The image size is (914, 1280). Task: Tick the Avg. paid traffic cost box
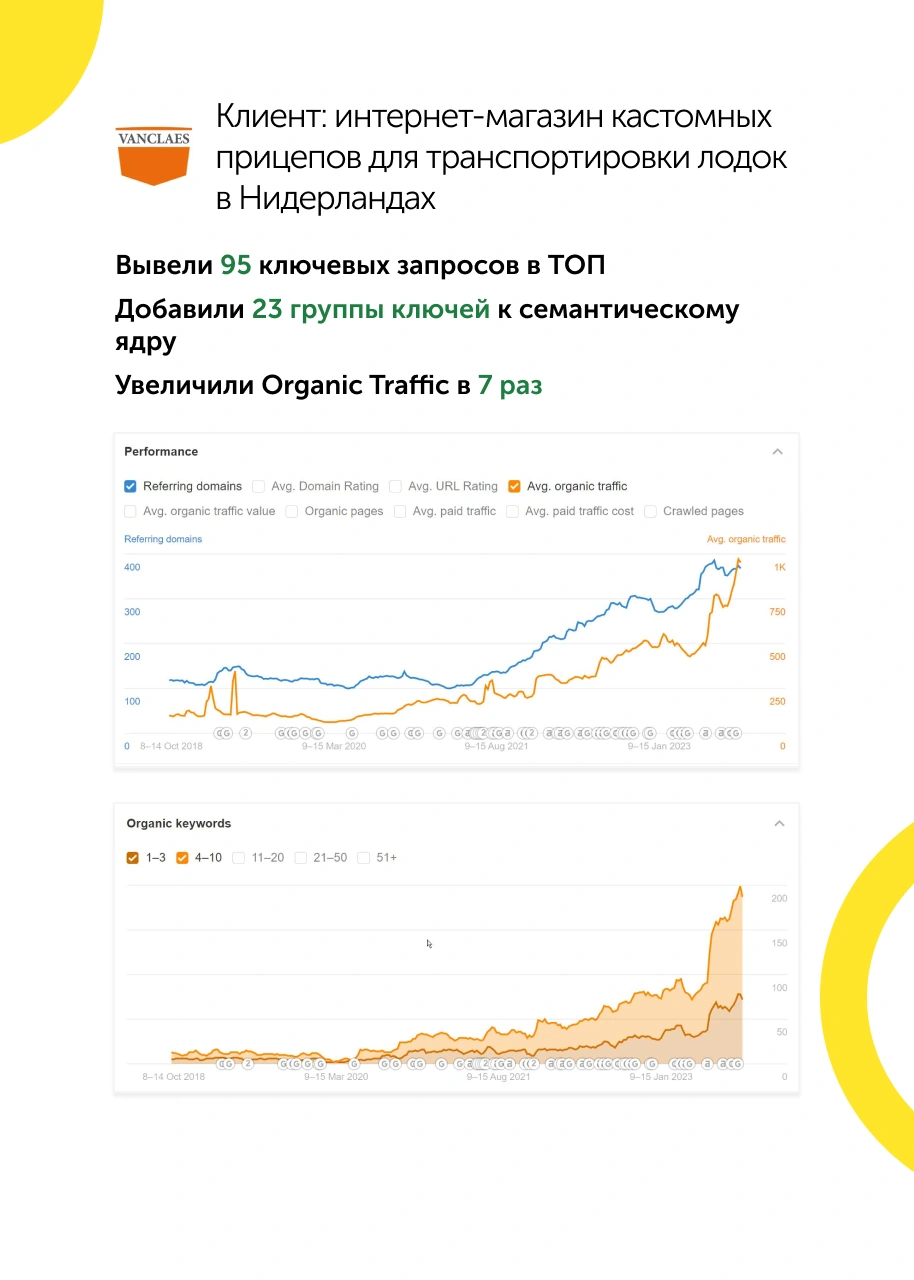point(512,512)
